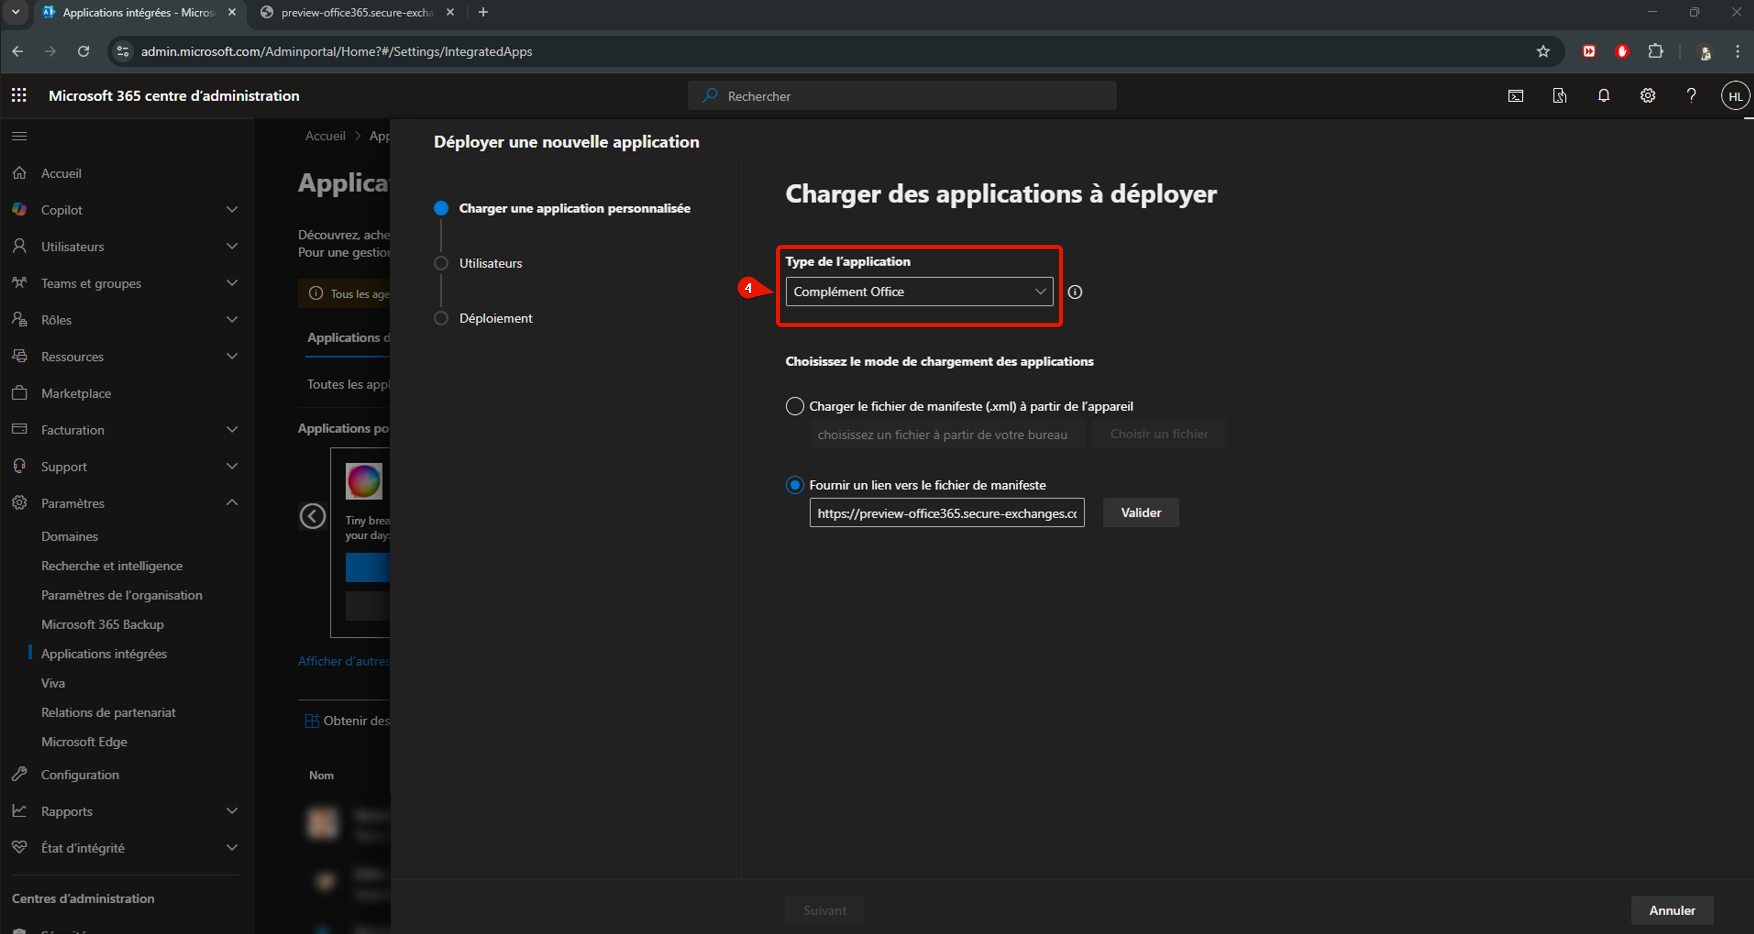
Task: Open the Type de l'application dropdown
Action: [x=919, y=292]
